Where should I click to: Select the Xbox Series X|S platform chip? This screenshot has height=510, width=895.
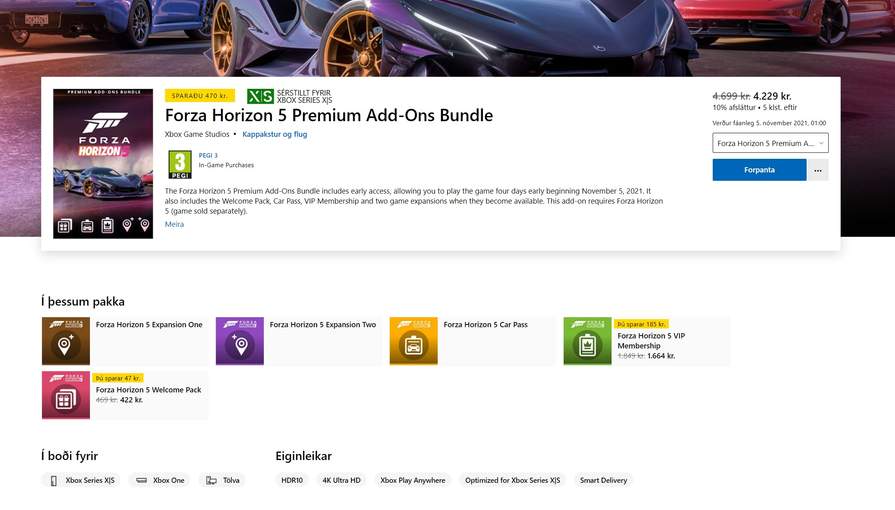(83, 480)
